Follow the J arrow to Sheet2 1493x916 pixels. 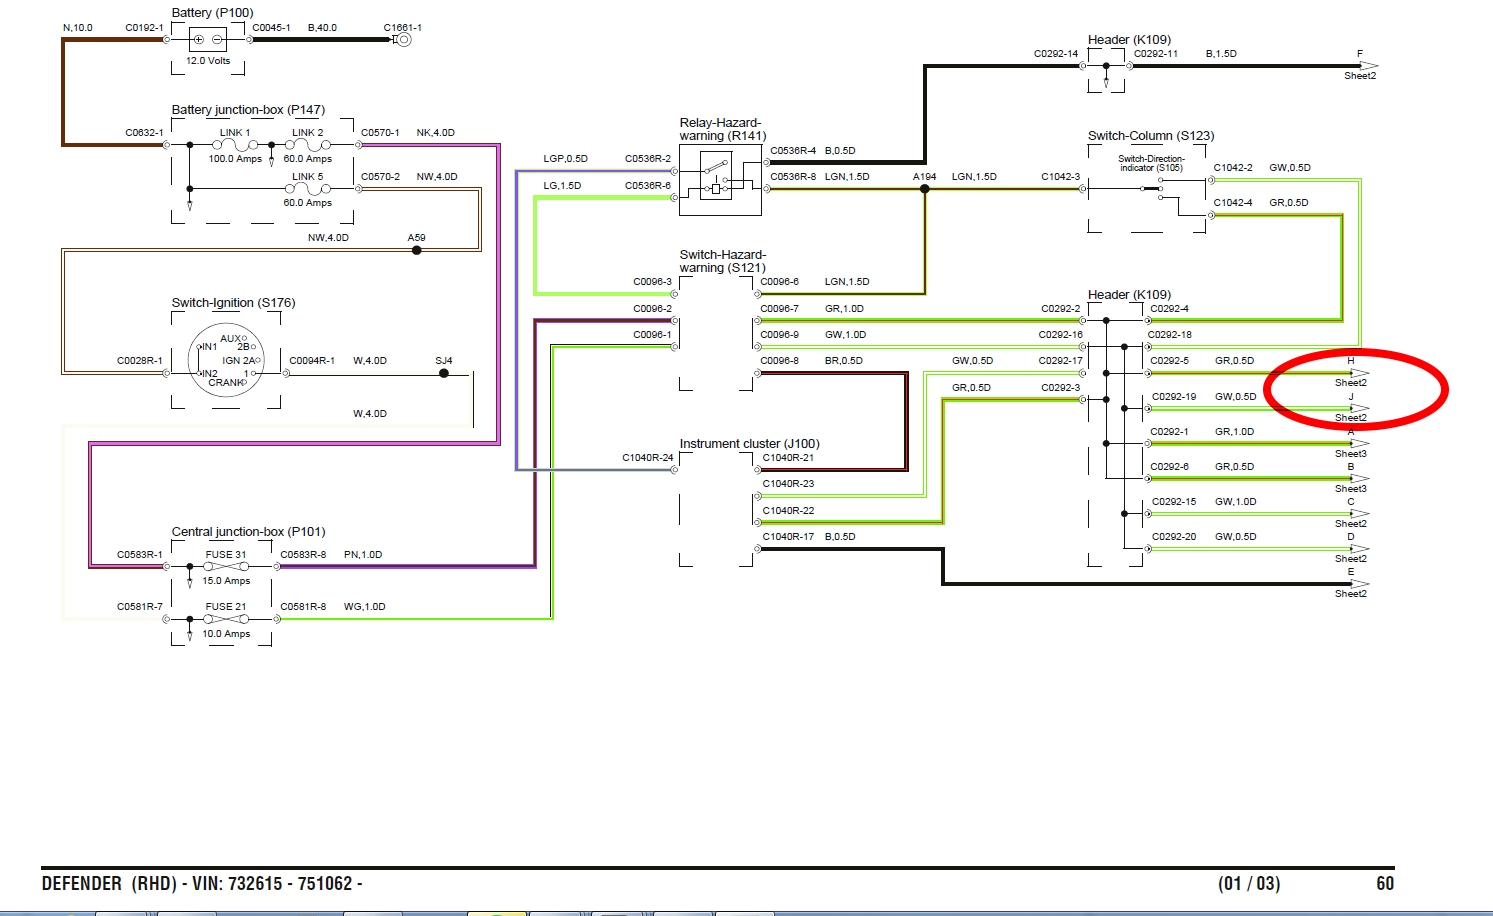click(x=1359, y=408)
